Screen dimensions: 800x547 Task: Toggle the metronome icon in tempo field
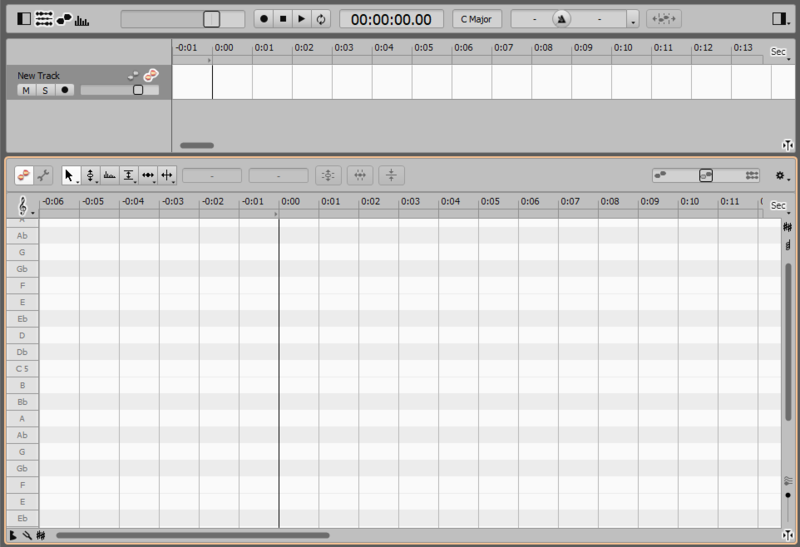click(x=561, y=19)
